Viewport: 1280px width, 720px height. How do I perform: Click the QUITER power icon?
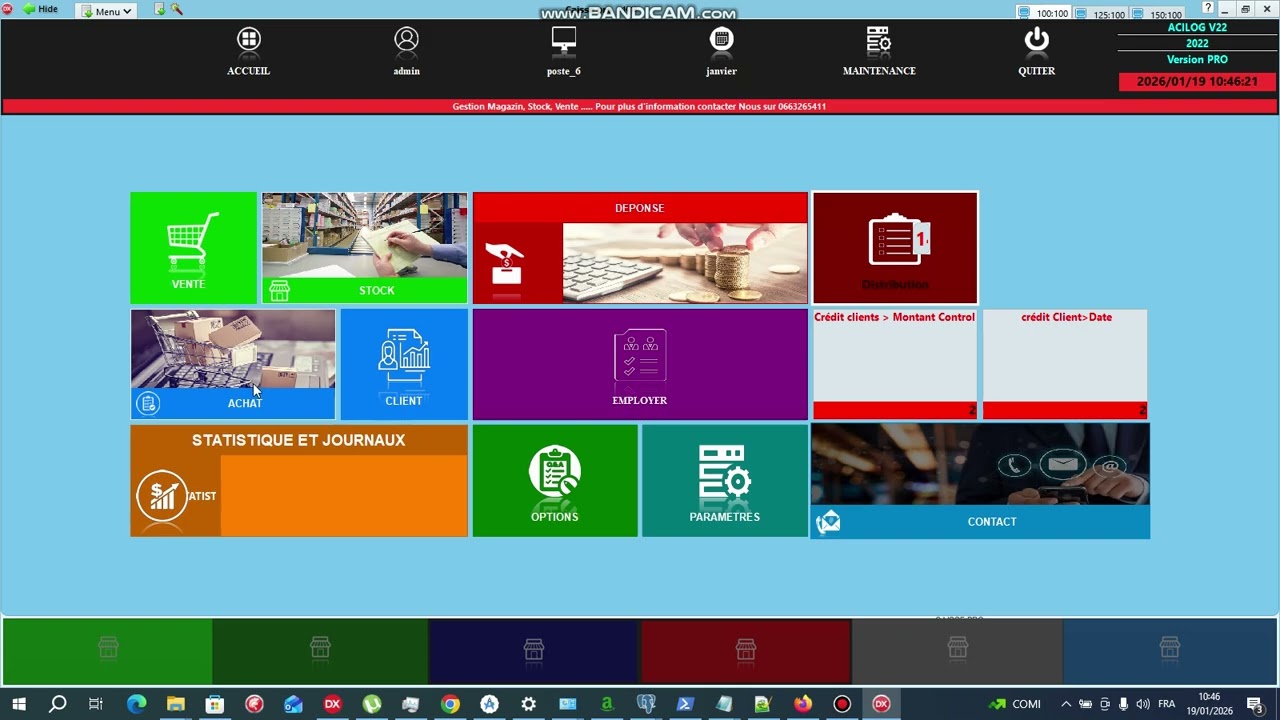pyautogui.click(x=1036, y=40)
